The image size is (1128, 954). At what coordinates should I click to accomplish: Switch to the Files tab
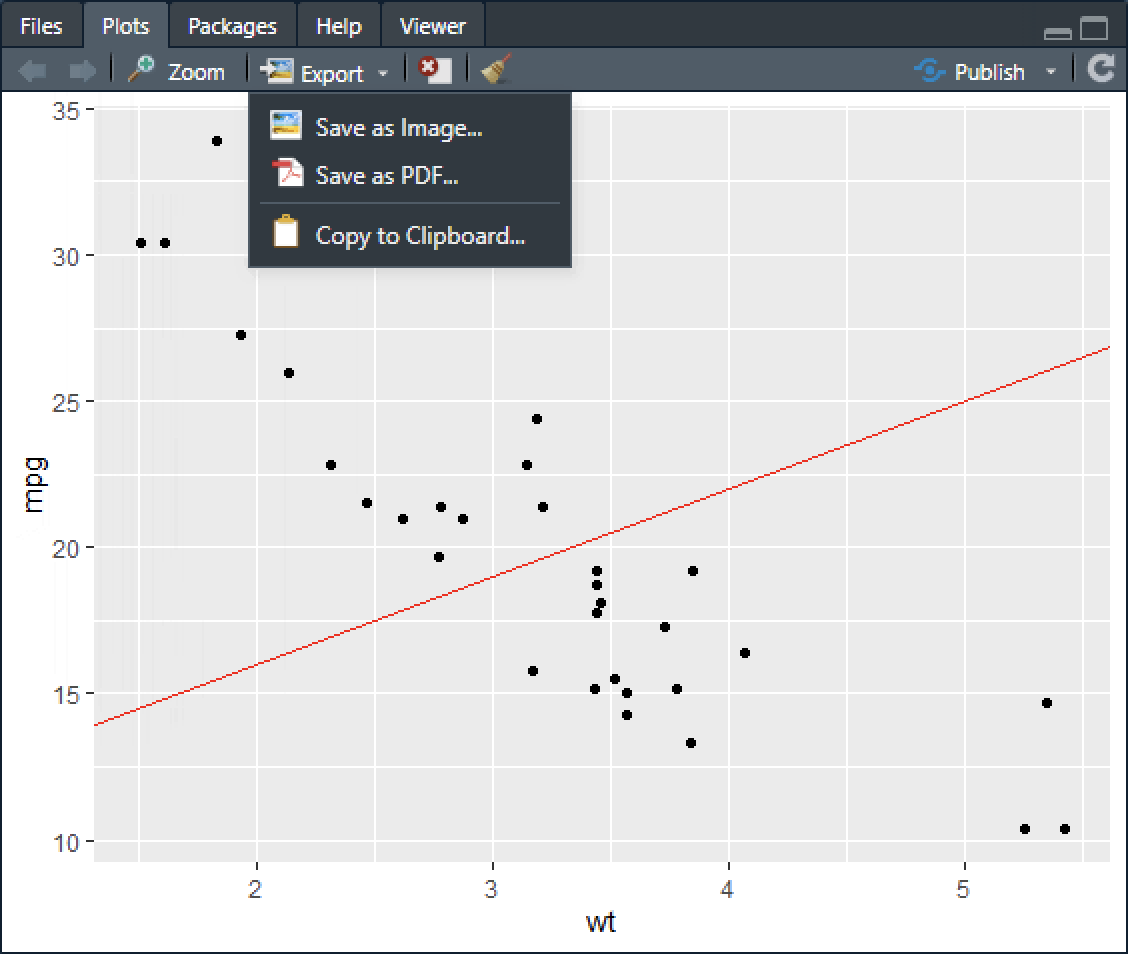[42, 27]
